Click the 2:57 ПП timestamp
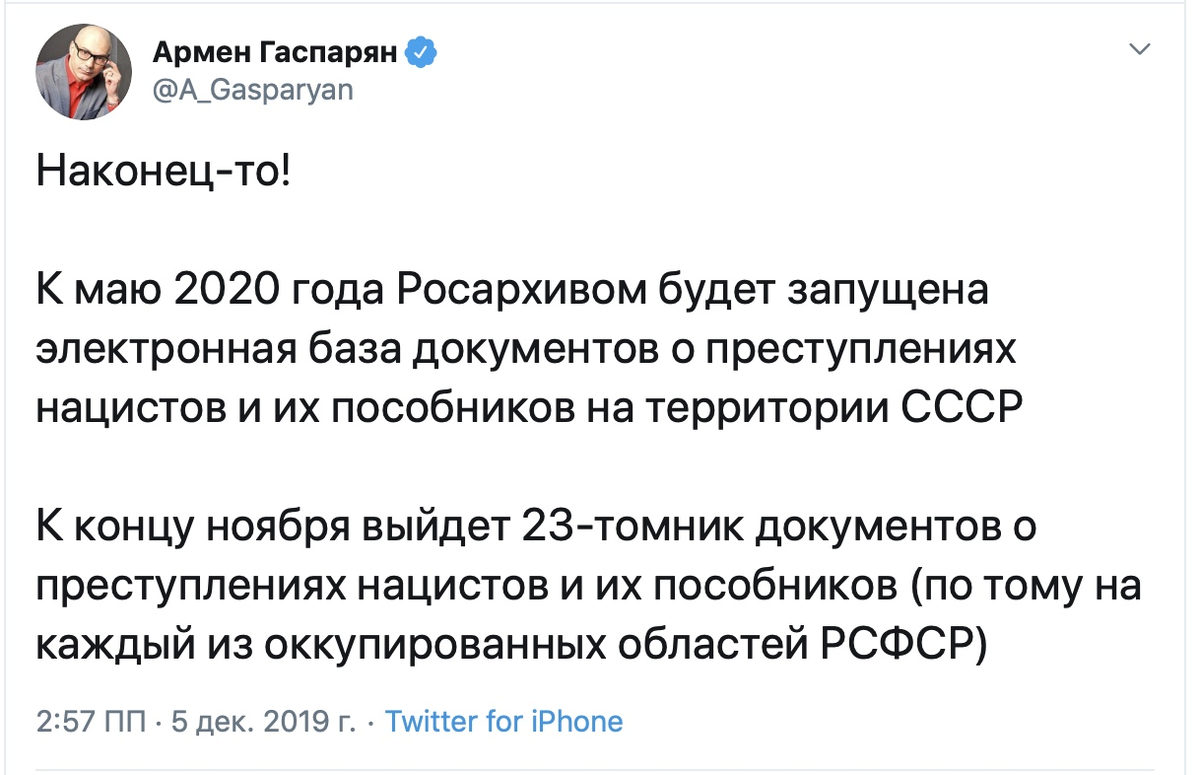Viewport: 1200px width, 775px height. click(91, 721)
